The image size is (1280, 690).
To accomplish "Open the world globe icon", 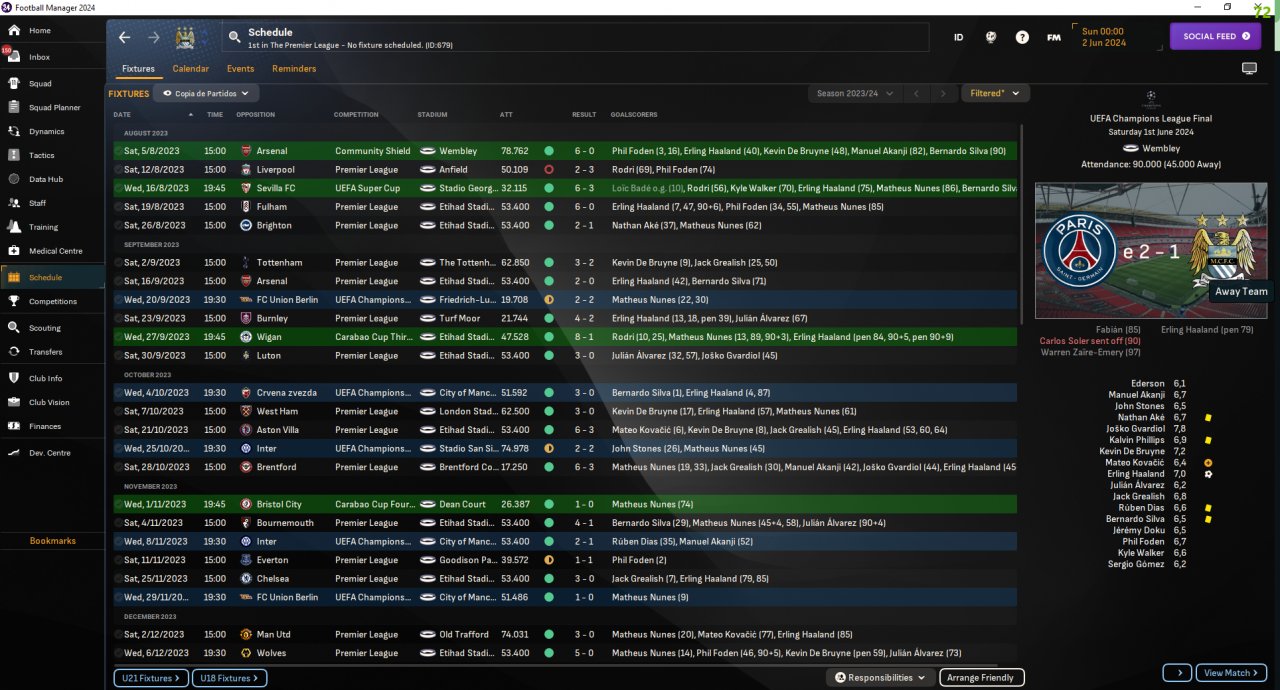I will (991, 37).
